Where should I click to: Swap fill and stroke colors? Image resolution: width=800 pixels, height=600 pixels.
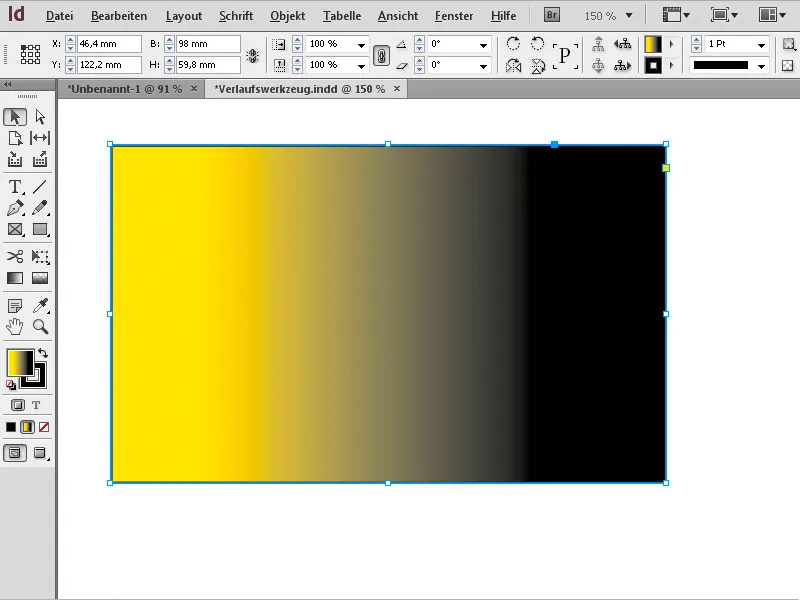pyautogui.click(x=43, y=353)
